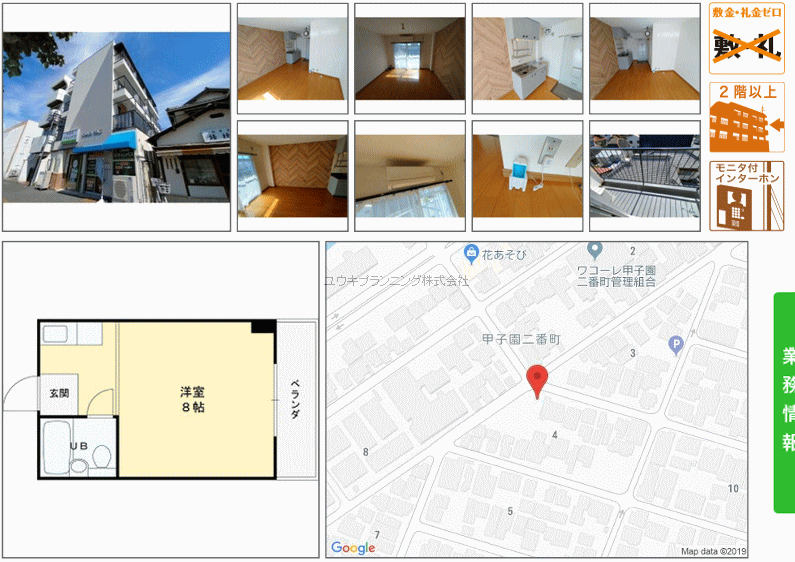Screen dimensions: 795x562
Task: Click the blue parking P marker on map
Action: tap(676, 346)
